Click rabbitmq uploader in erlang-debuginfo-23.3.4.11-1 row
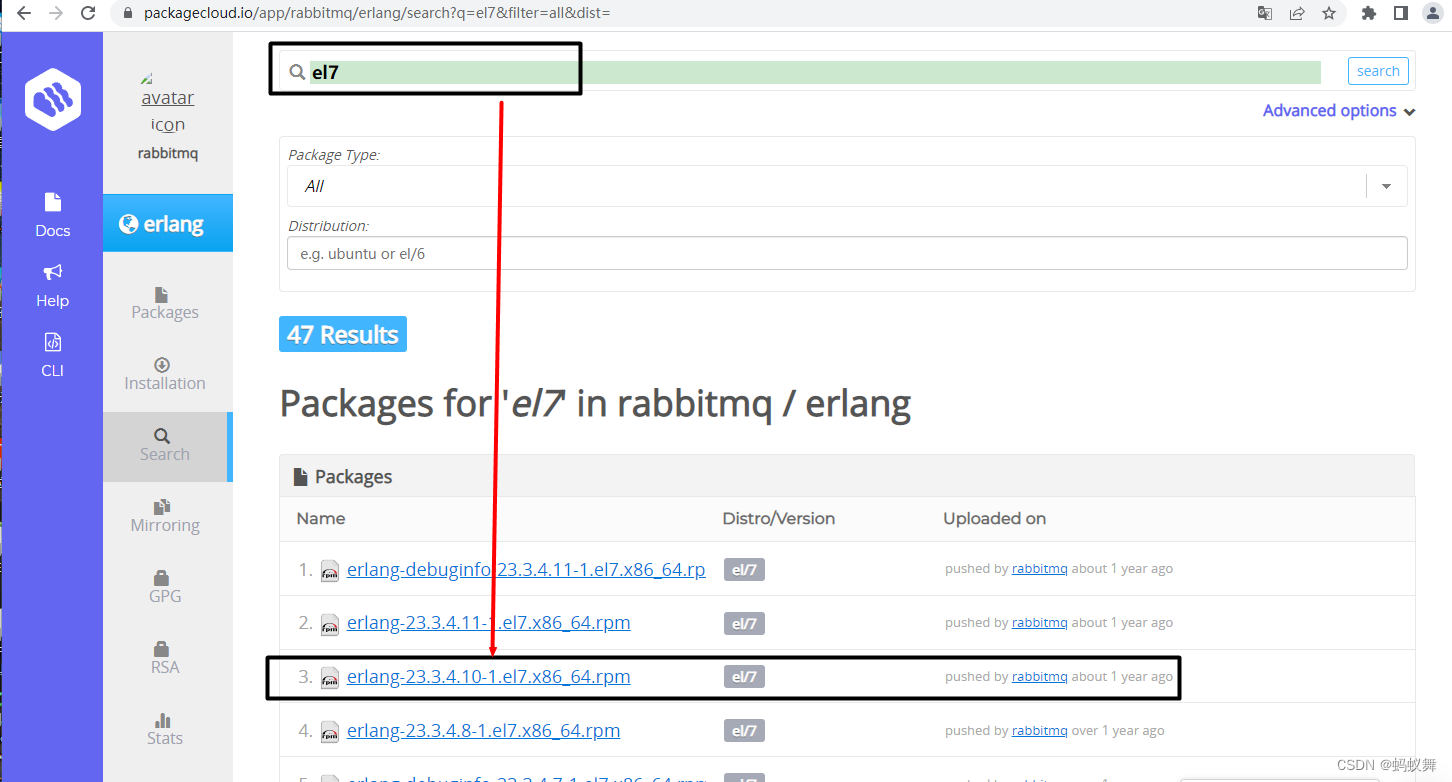This screenshot has height=782, width=1452. pos(1039,569)
